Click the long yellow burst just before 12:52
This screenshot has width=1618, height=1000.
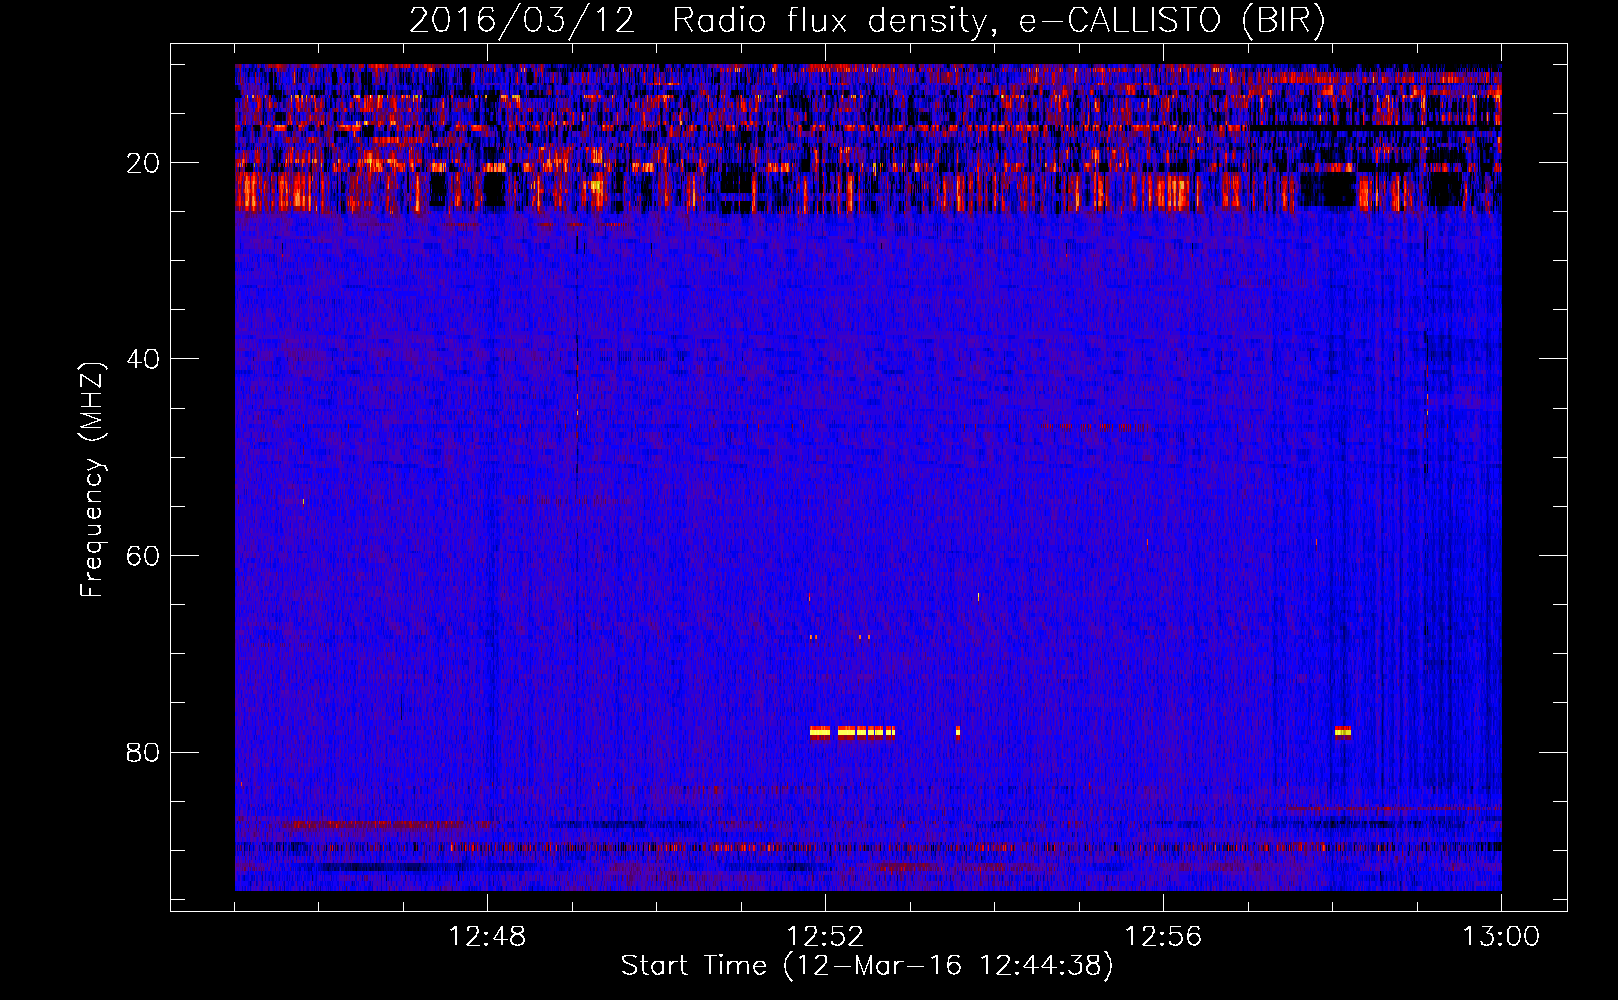click(820, 731)
